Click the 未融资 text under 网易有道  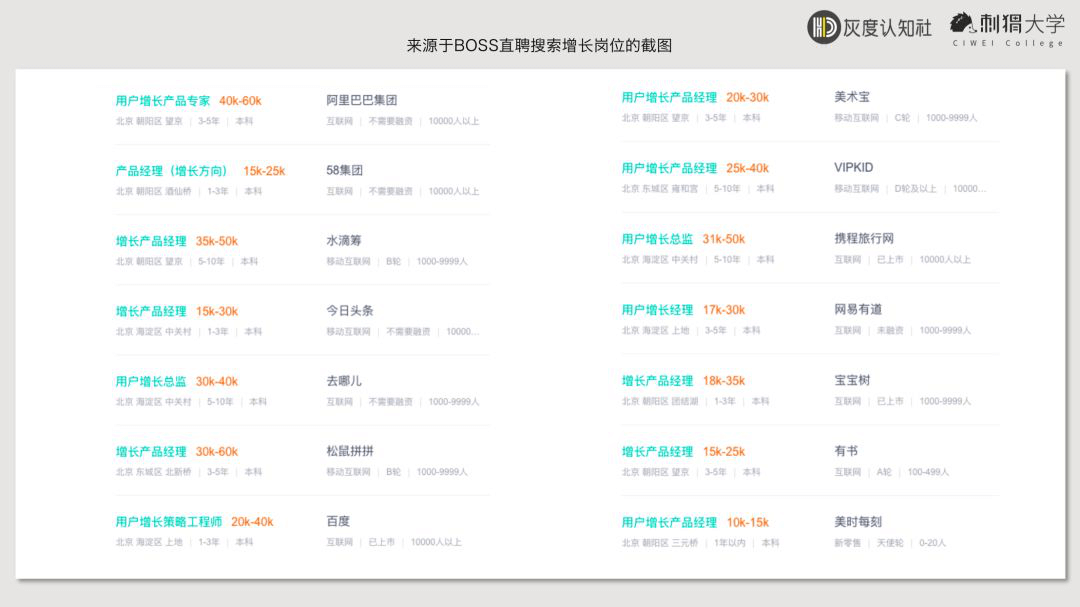click(x=890, y=331)
